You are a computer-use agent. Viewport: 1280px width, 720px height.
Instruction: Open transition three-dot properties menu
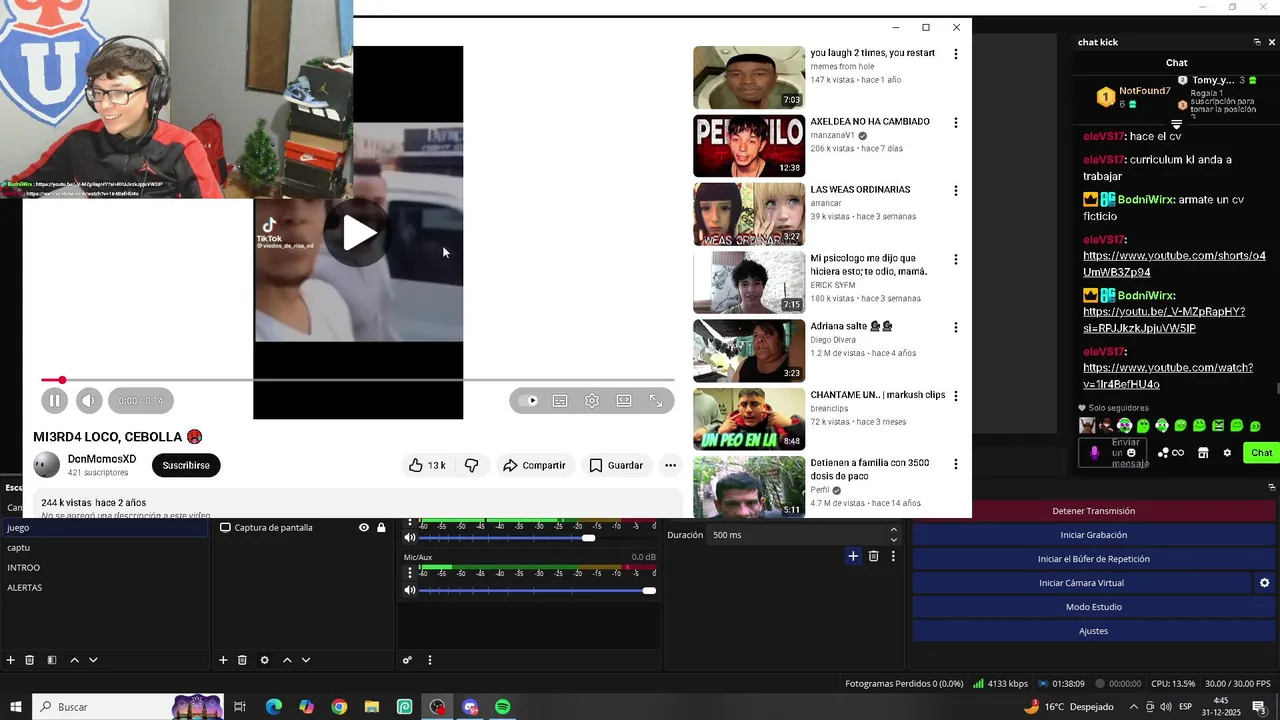[893, 556]
